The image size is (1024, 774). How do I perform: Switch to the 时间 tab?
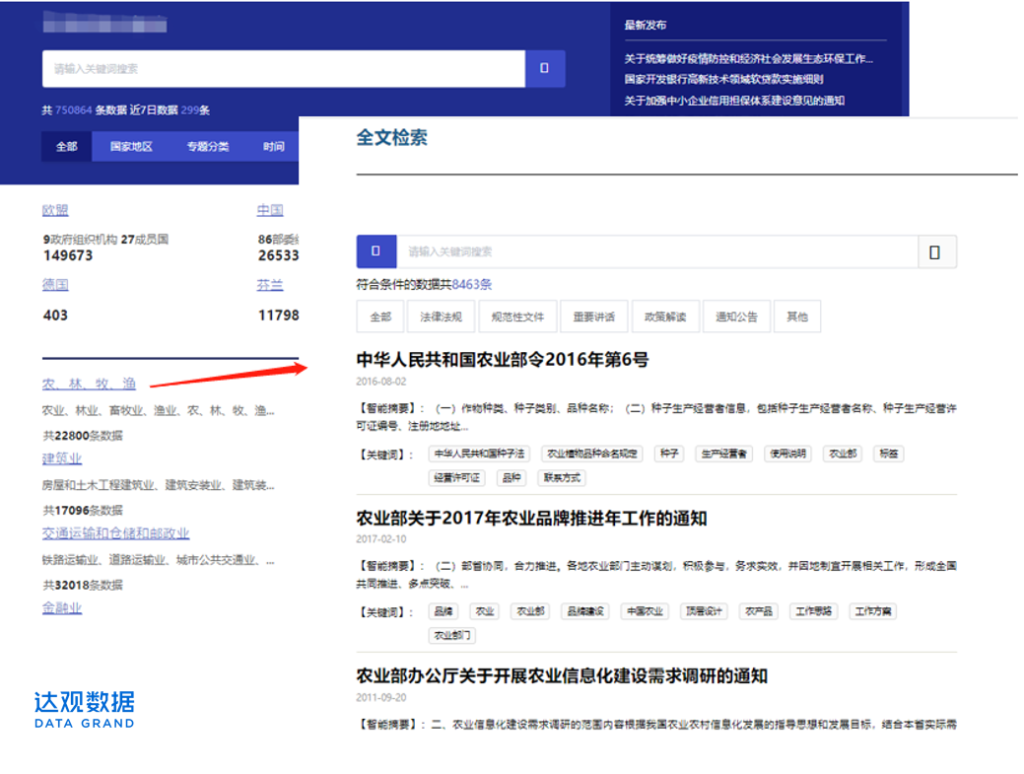click(273, 146)
